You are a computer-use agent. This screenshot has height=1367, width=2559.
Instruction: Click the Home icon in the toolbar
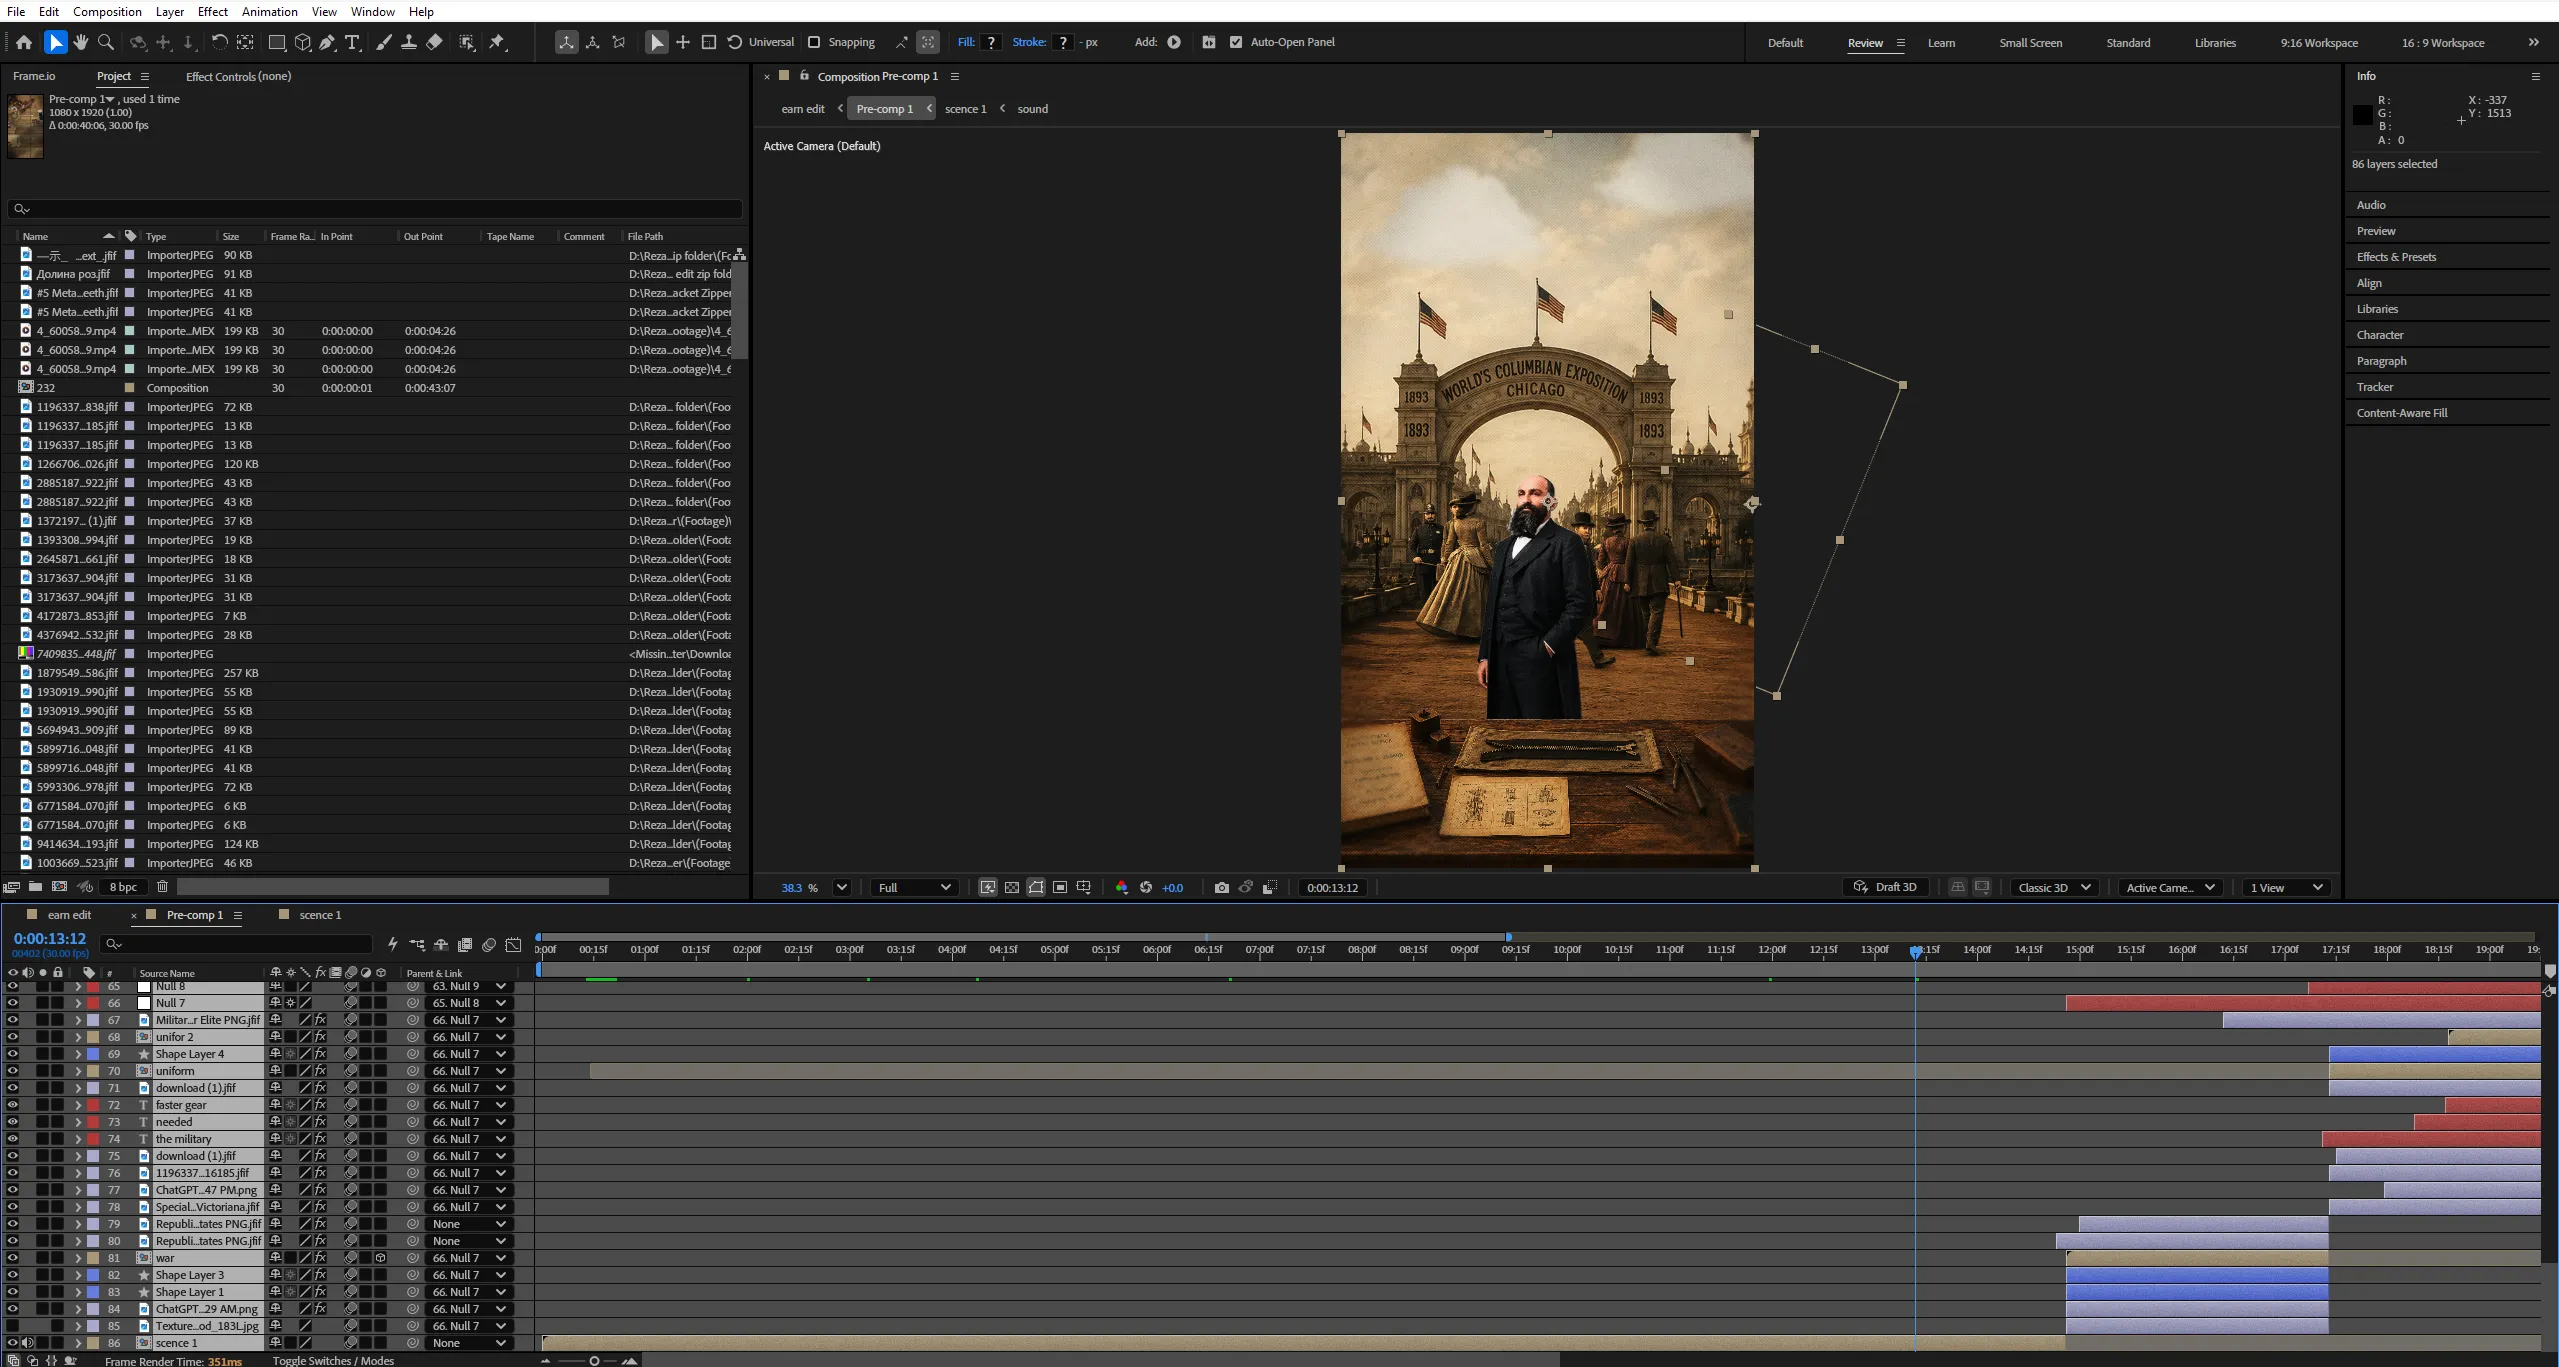point(24,42)
